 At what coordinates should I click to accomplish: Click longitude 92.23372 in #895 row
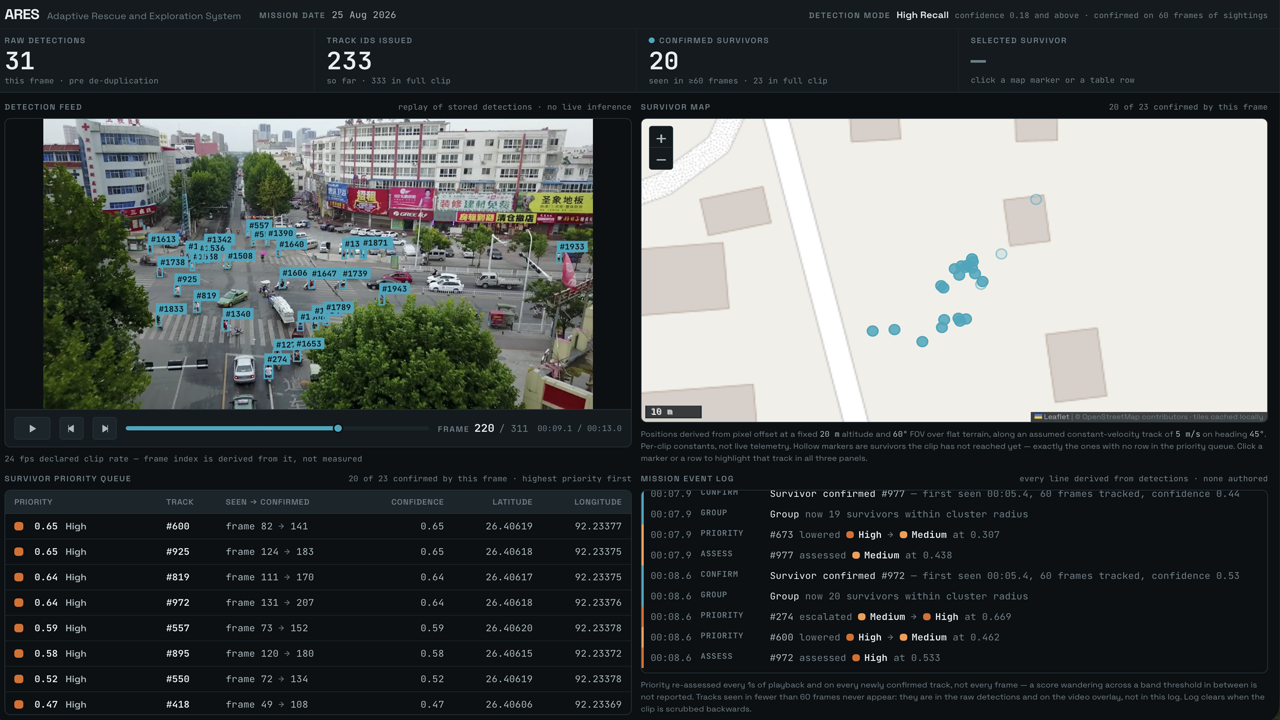coord(598,653)
